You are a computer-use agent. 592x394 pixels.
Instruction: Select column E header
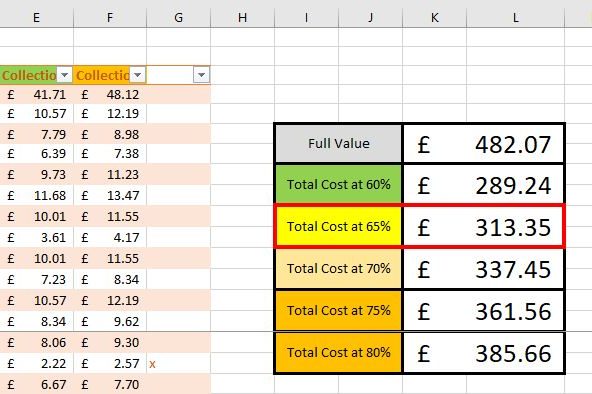[x=37, y=17]
